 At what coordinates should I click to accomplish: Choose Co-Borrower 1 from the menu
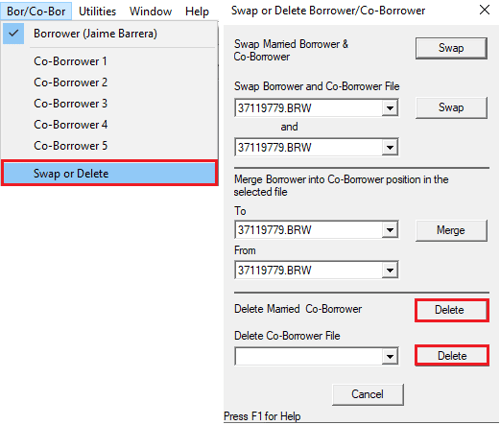tap(109, 61)
